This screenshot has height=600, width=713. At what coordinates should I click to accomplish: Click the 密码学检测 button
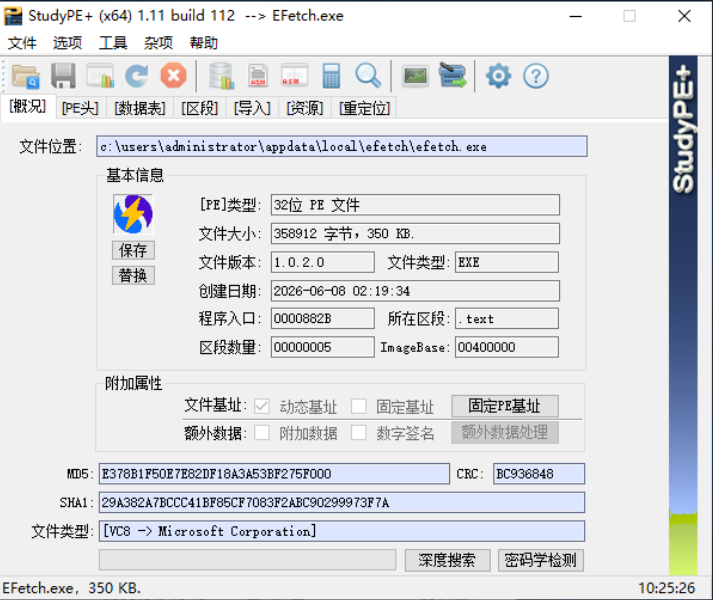click(541, 560)
